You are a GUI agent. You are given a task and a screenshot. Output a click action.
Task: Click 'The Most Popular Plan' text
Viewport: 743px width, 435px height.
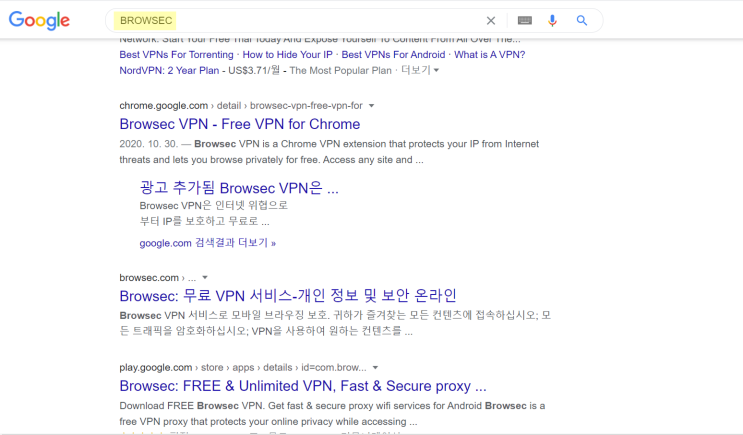pyautogui.click(x=340, y=70)
